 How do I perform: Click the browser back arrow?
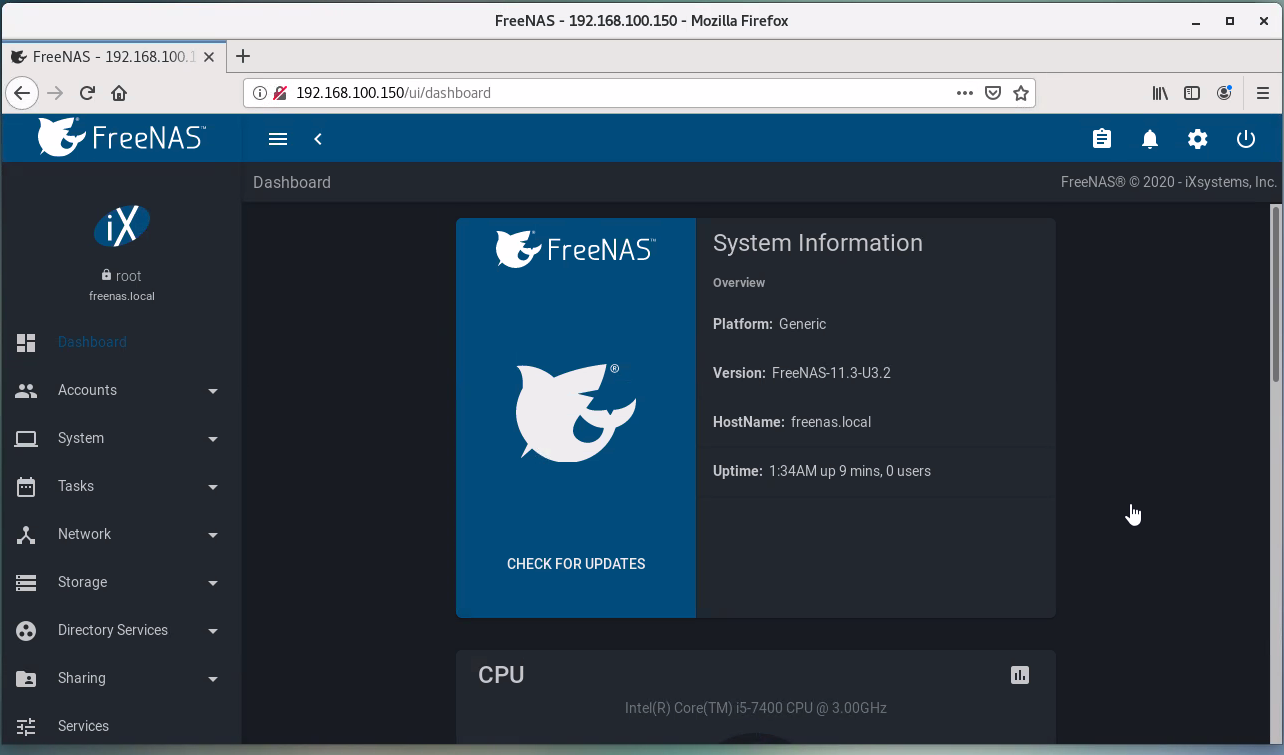[x=22, y=93]
